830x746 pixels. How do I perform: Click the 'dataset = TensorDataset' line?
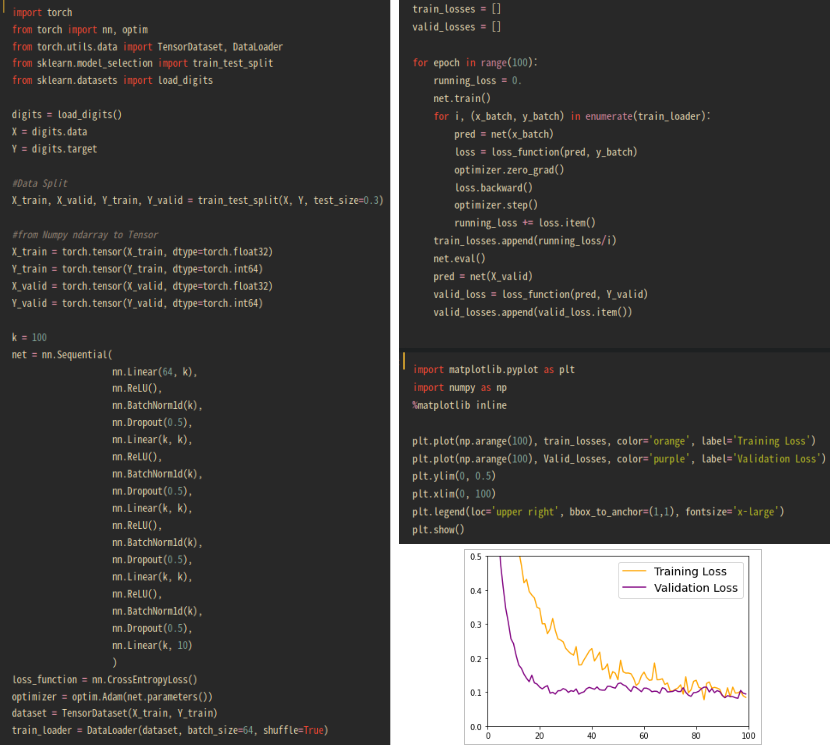point(114,713)
